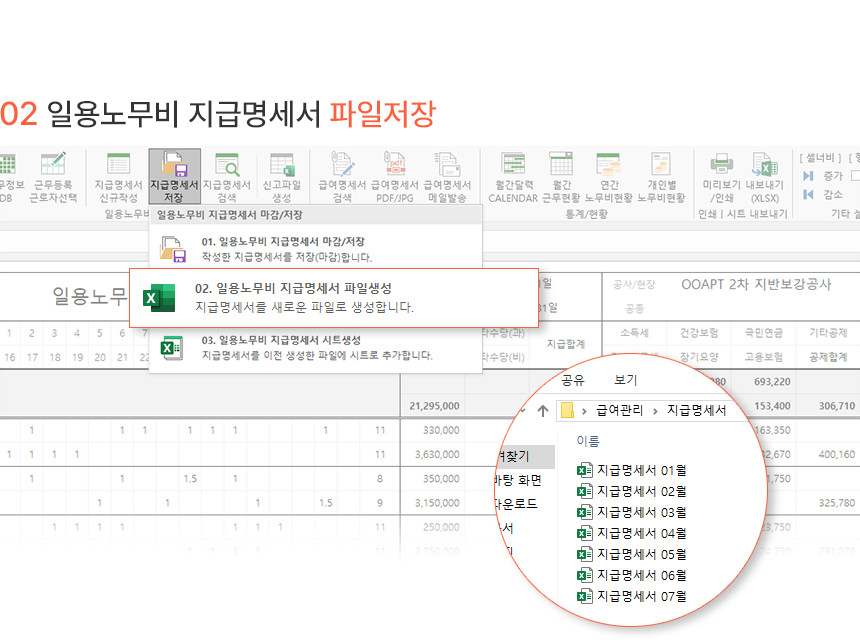Click the 공유 tab in file explorer
Image resolution: width=860 pixels, height=640 pixels.
coord(573,380)
